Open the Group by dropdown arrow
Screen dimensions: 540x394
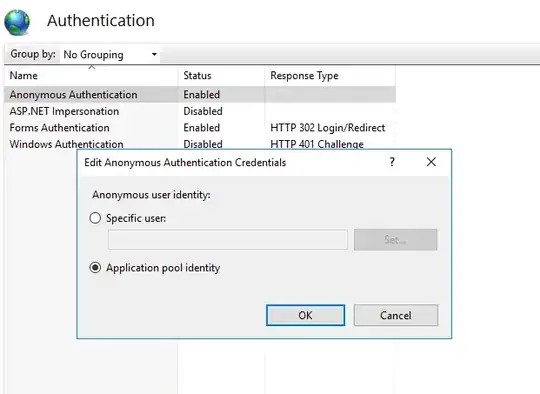(154, 54)
